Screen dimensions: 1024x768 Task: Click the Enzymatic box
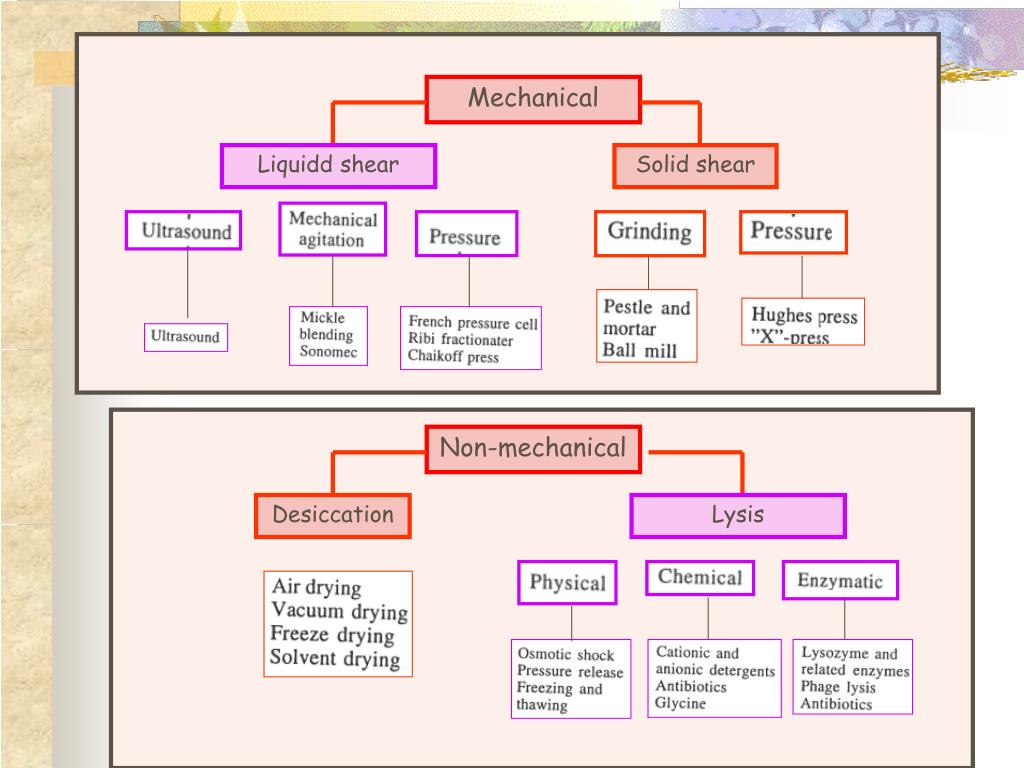coord(840,580)
